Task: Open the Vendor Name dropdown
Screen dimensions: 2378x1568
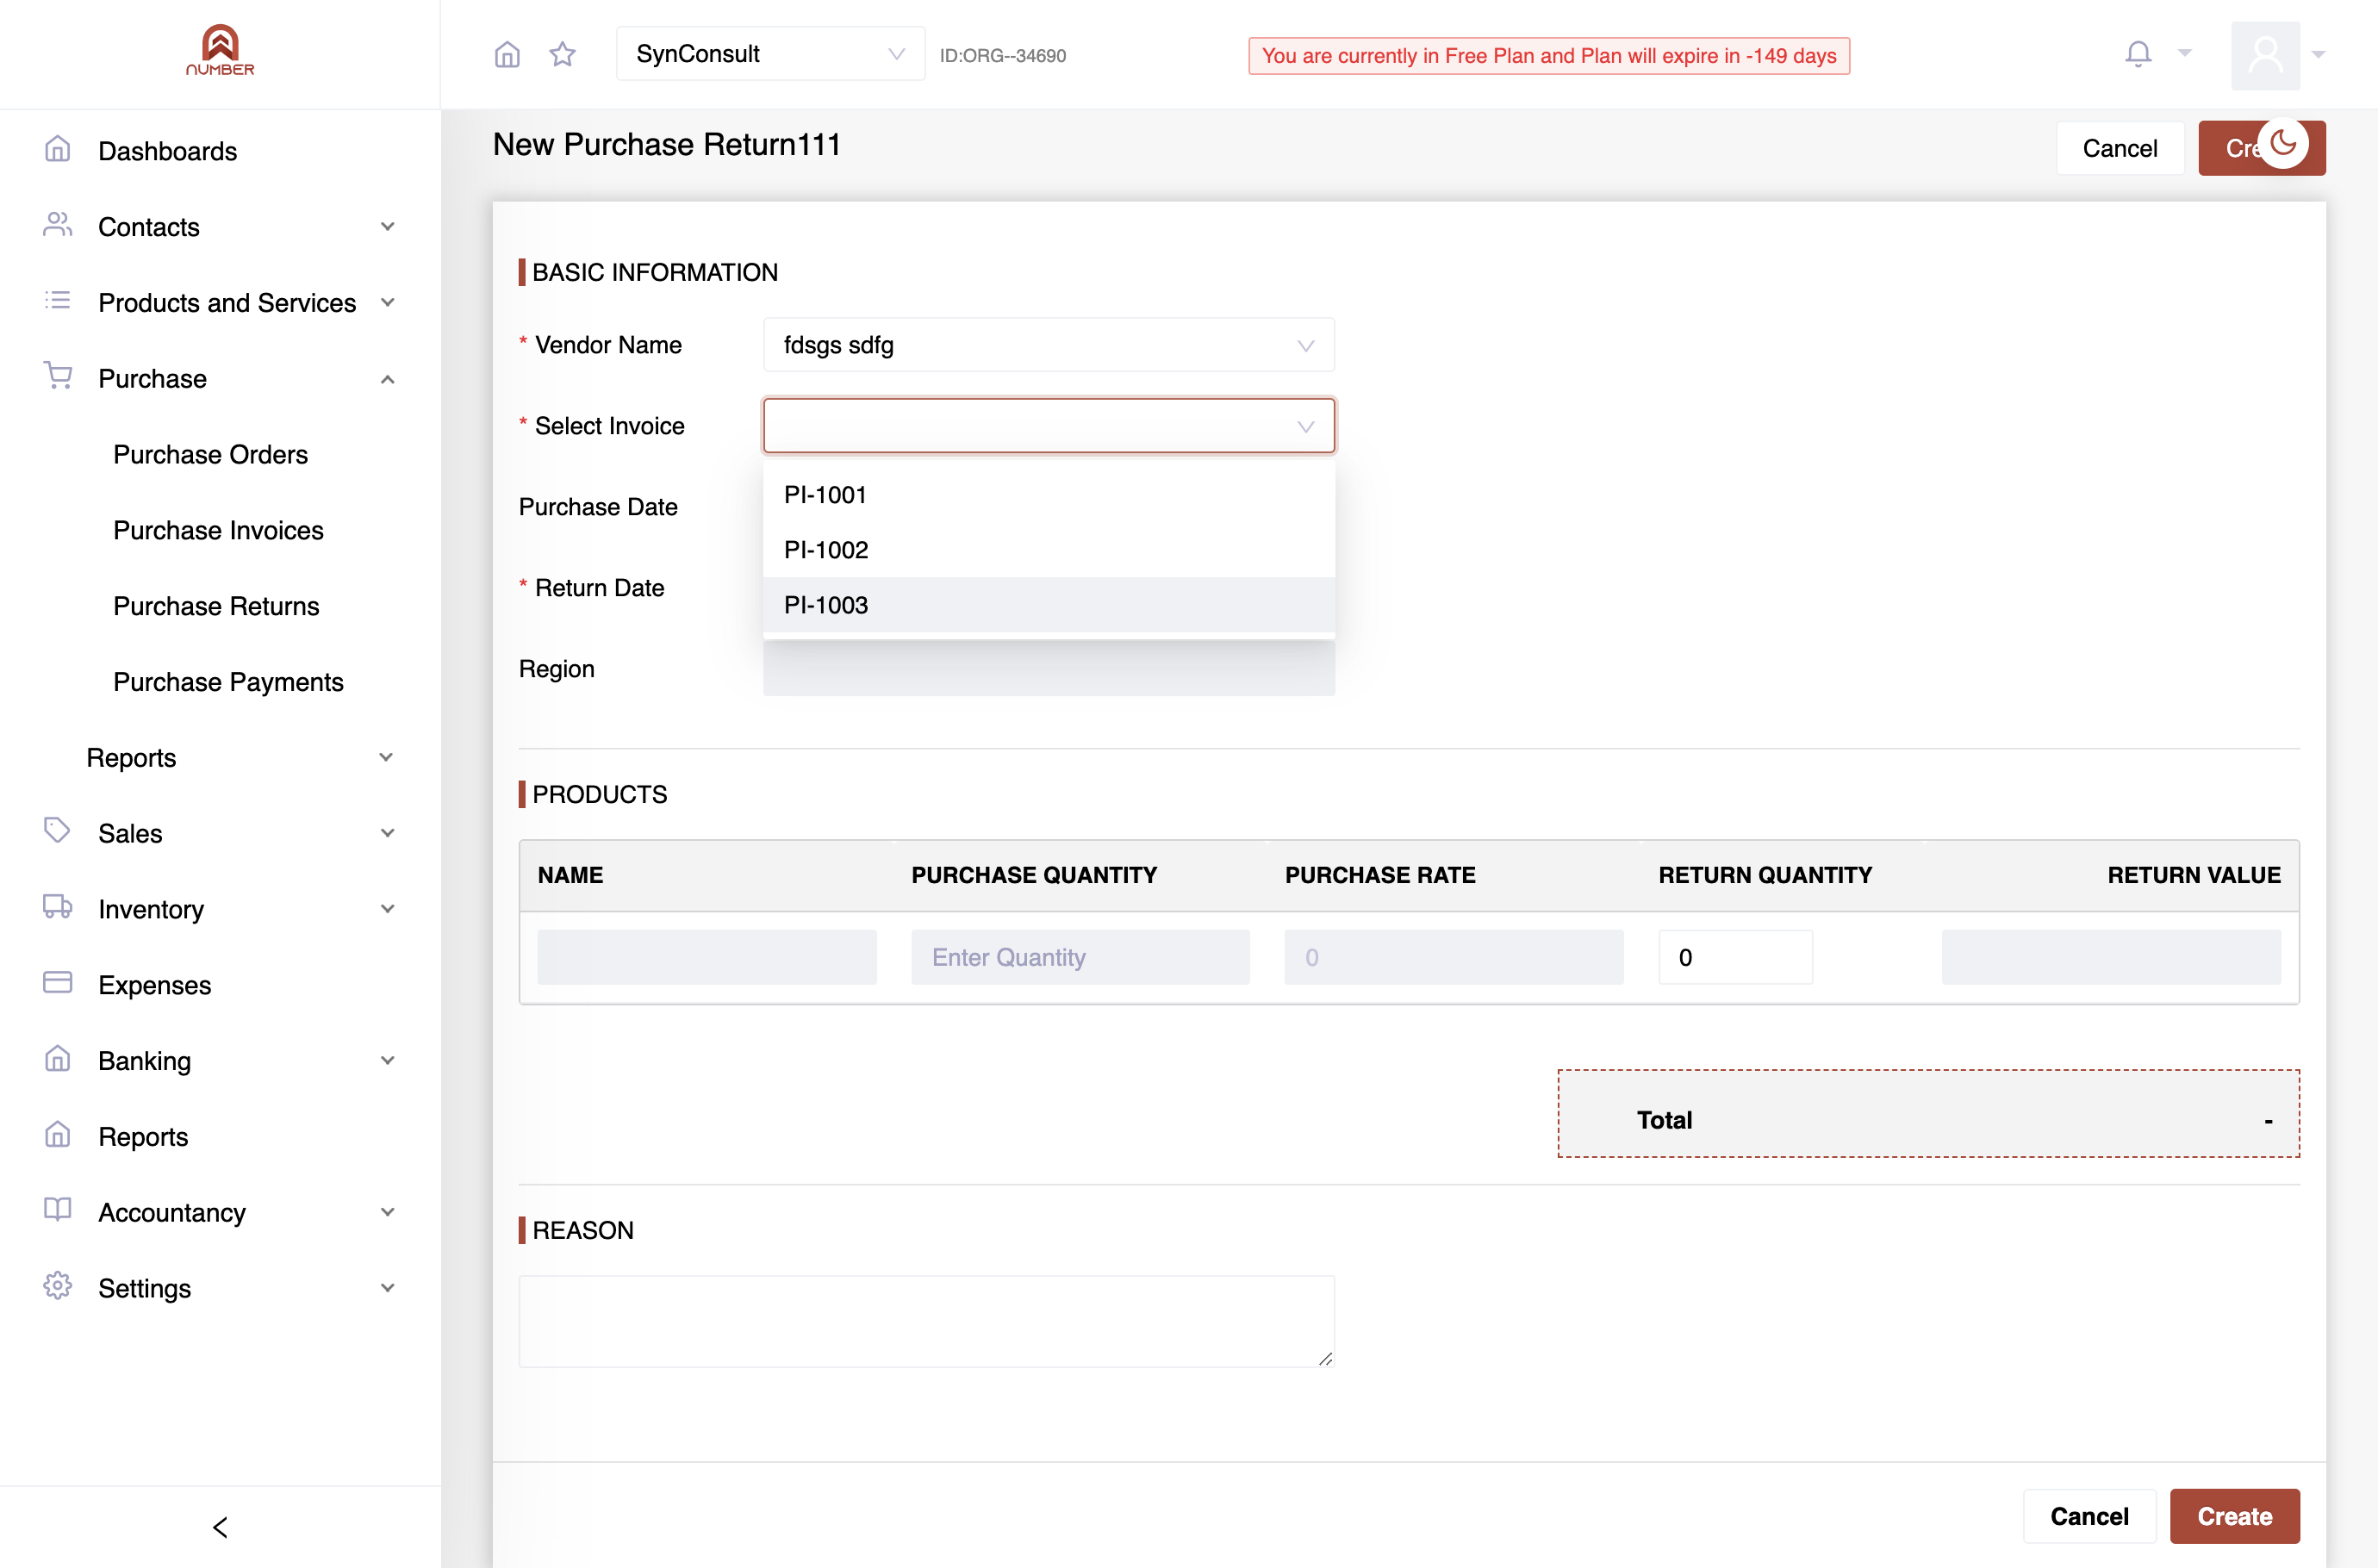Action: click(x=1048, y=345)
